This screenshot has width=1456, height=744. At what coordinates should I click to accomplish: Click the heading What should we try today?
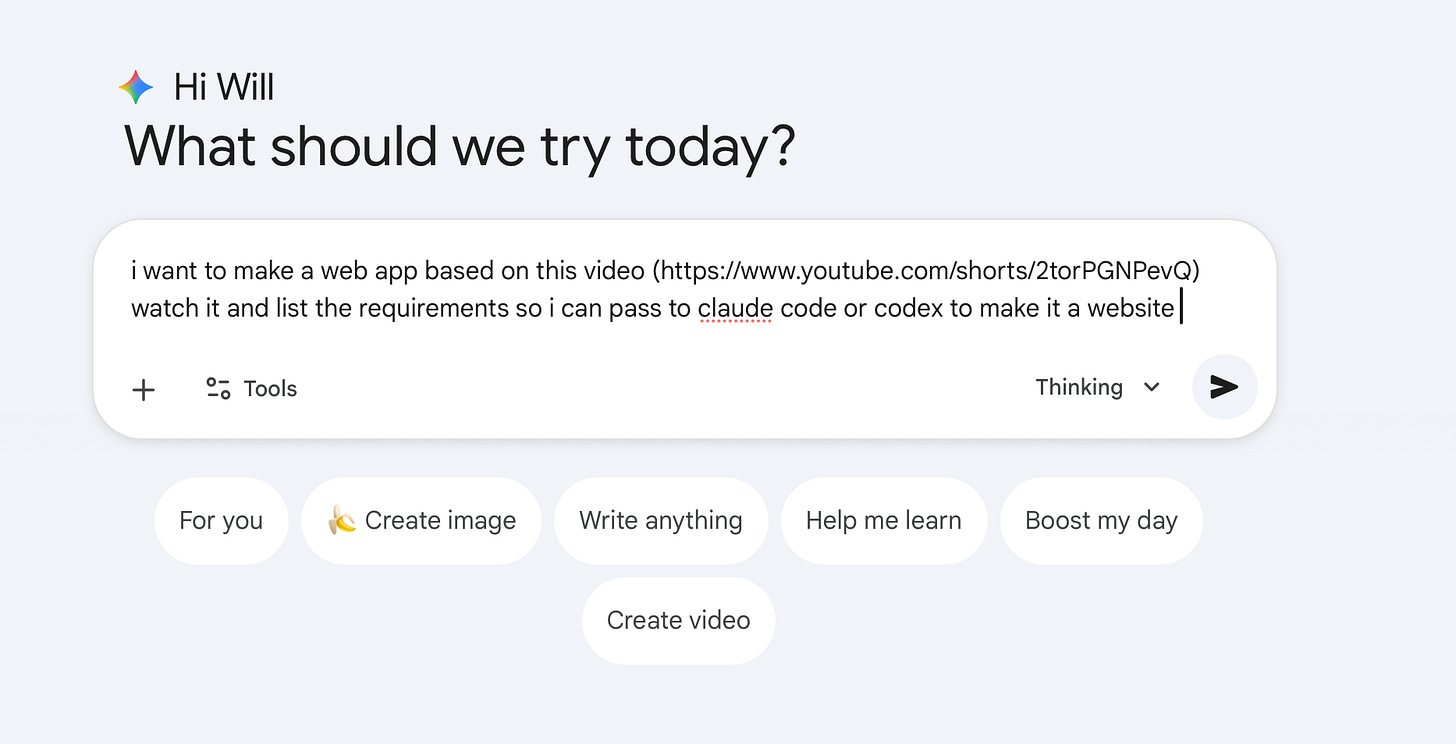tap(460, 148)
